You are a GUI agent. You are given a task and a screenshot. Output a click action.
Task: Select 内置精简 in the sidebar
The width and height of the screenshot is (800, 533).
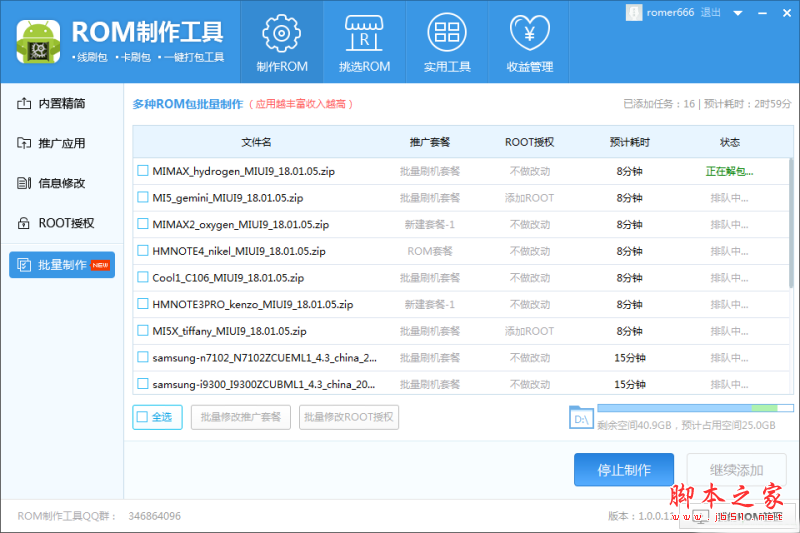62,104
